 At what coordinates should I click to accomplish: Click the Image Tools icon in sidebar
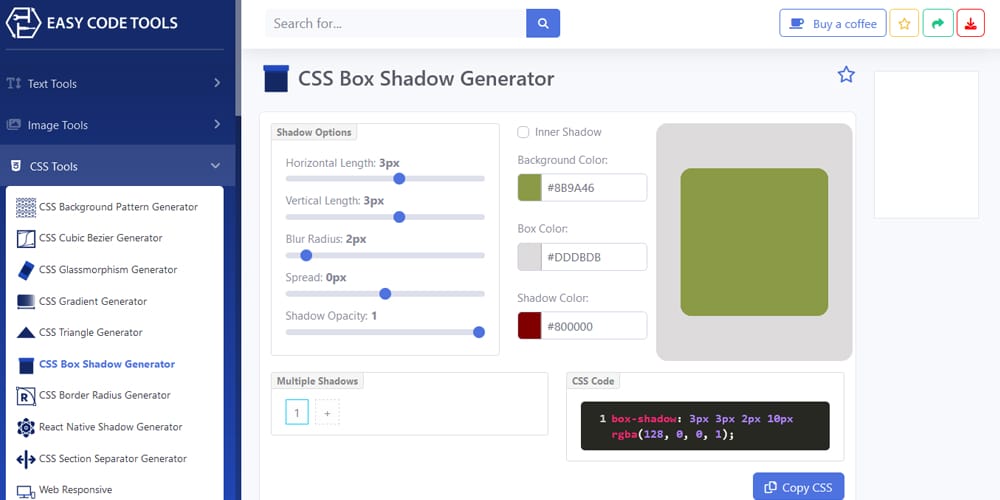(14, 125)
